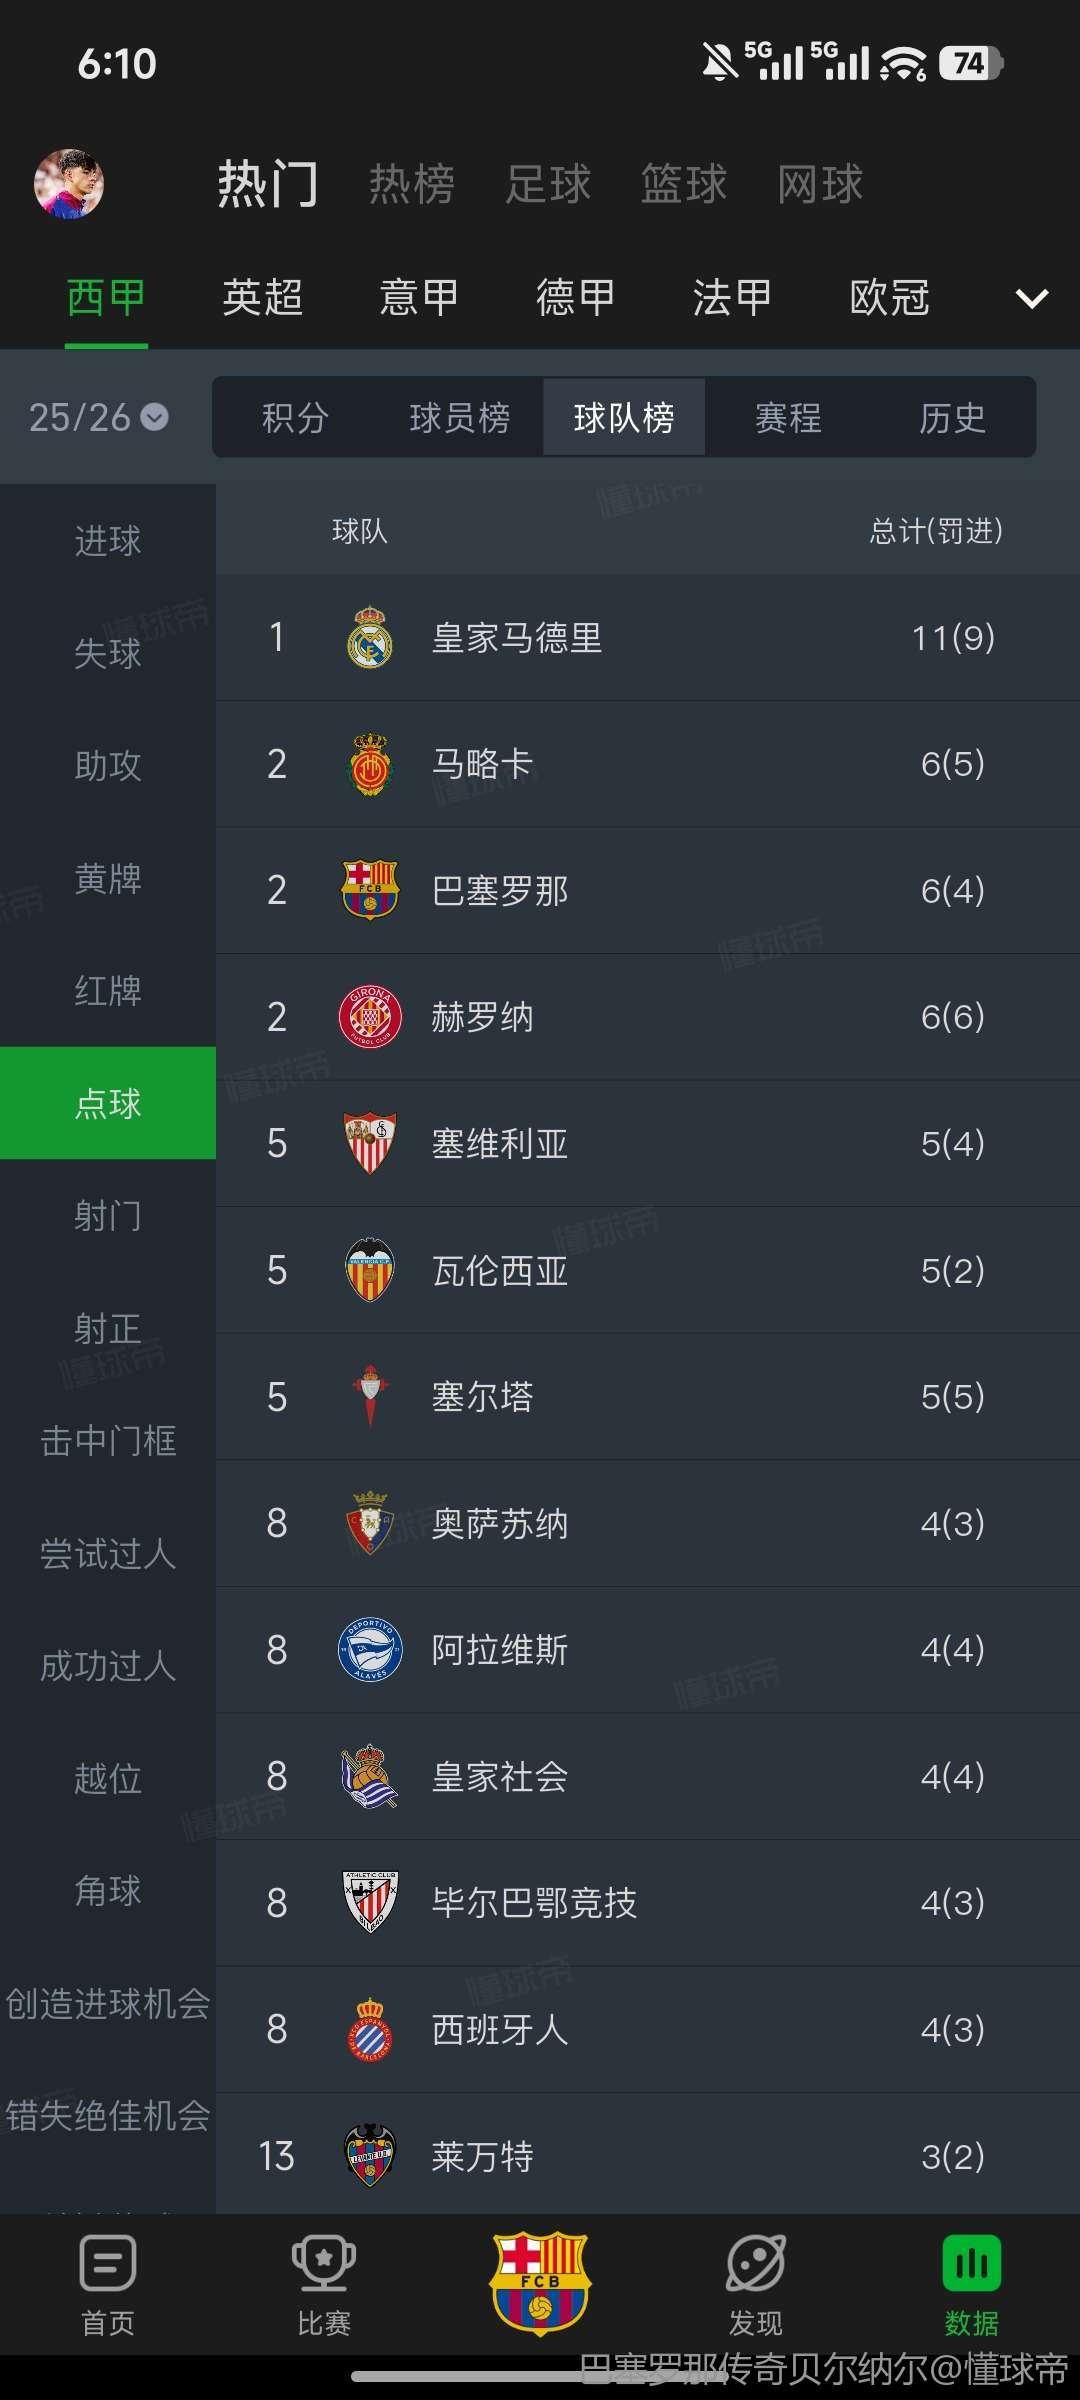Tap the Real Madrid crest icon
Screen dimensions: 1080x2400
[370, 638]
